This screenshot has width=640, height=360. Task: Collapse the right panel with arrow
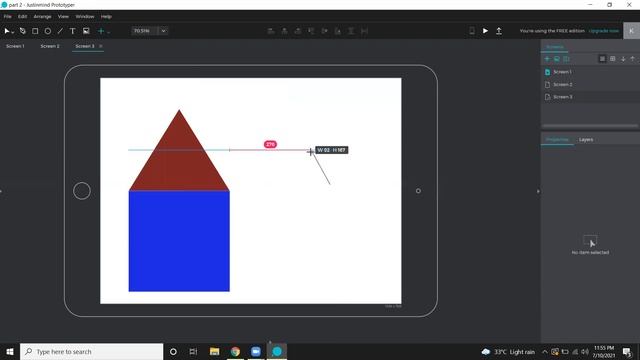[538, 191]
